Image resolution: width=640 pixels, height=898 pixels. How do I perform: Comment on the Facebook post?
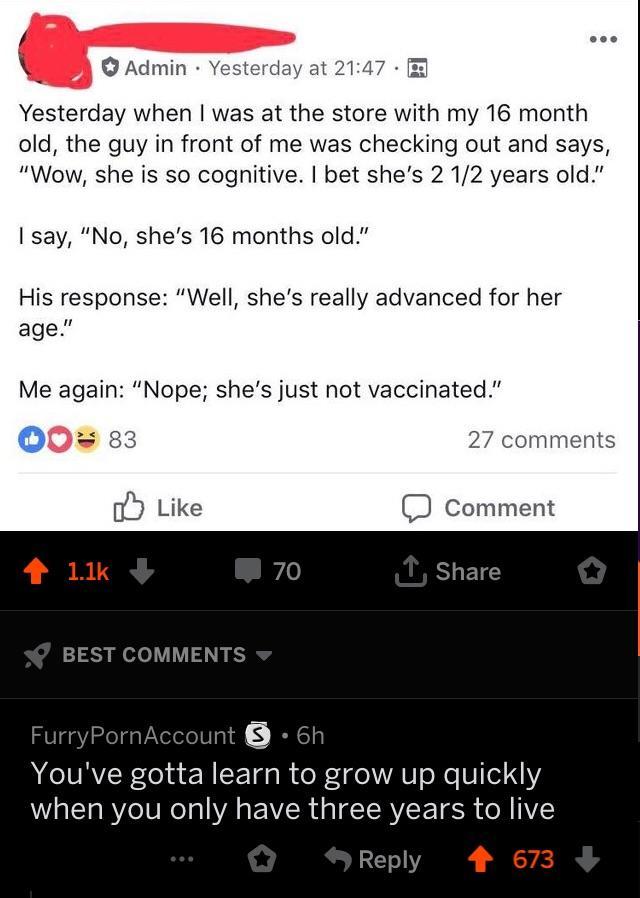tap(478, 508)
